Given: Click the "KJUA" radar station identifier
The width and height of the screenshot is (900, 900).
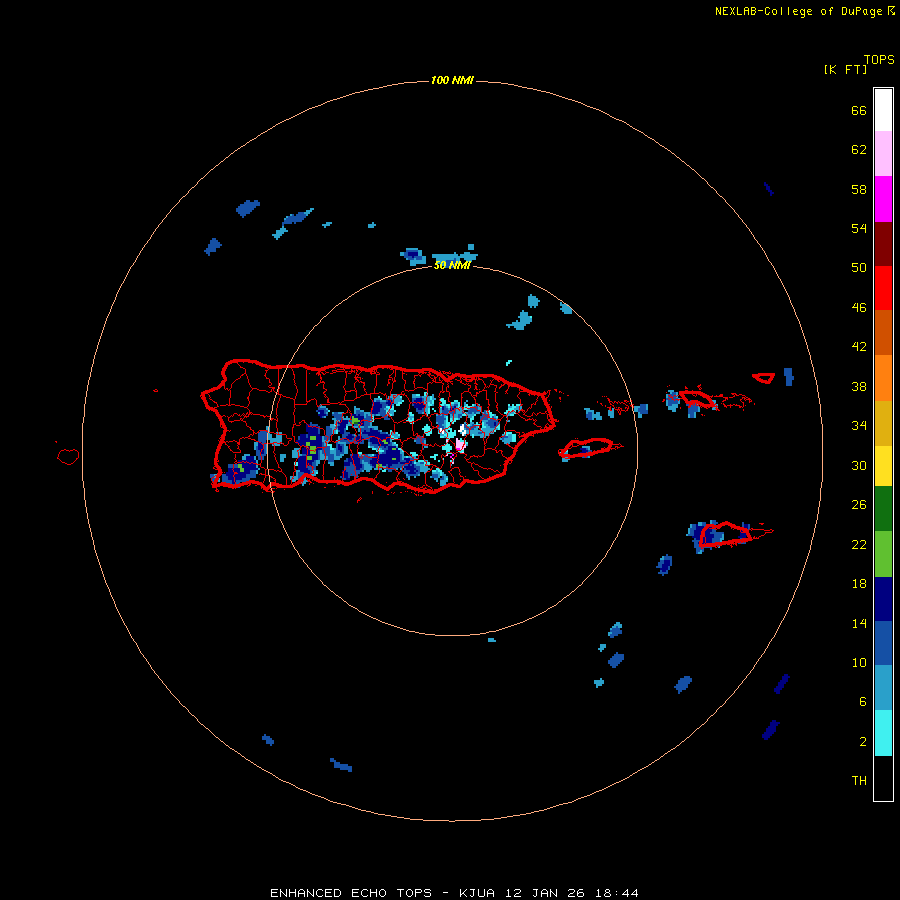Looking at the screenshot, I should 476,893.
